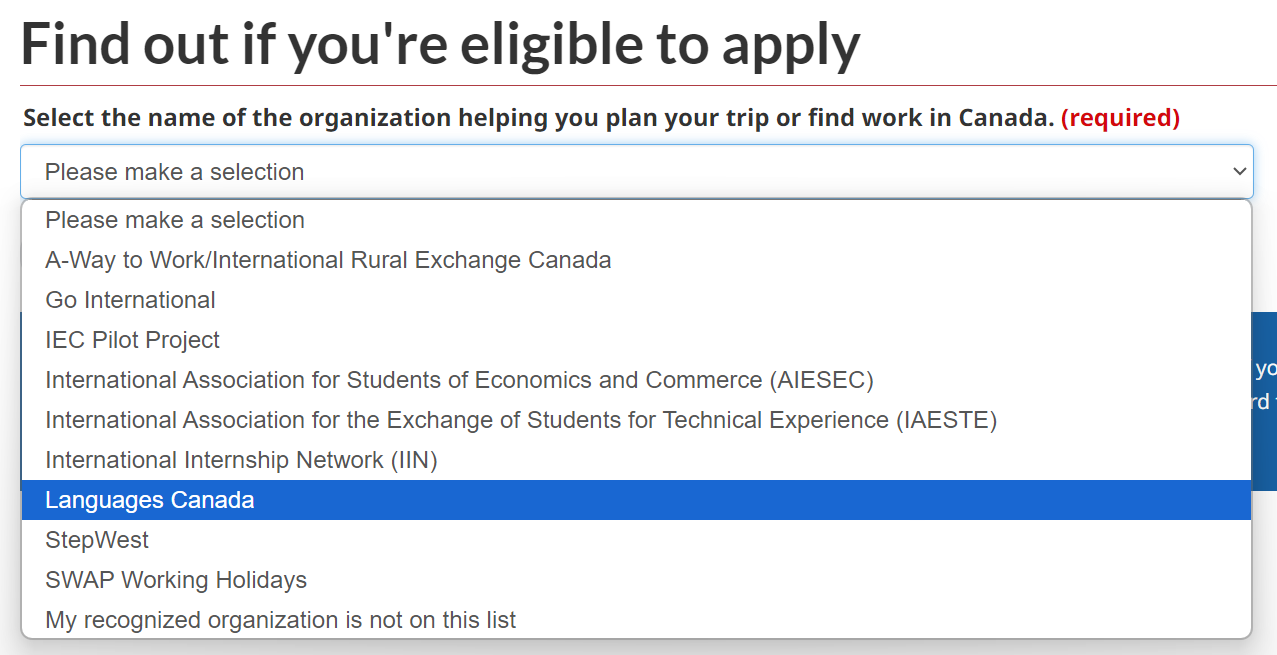The height and width of the screenshot is (655, 1277).
Task: Click the Find out if you're eligible heading
Action: point(440,44)
